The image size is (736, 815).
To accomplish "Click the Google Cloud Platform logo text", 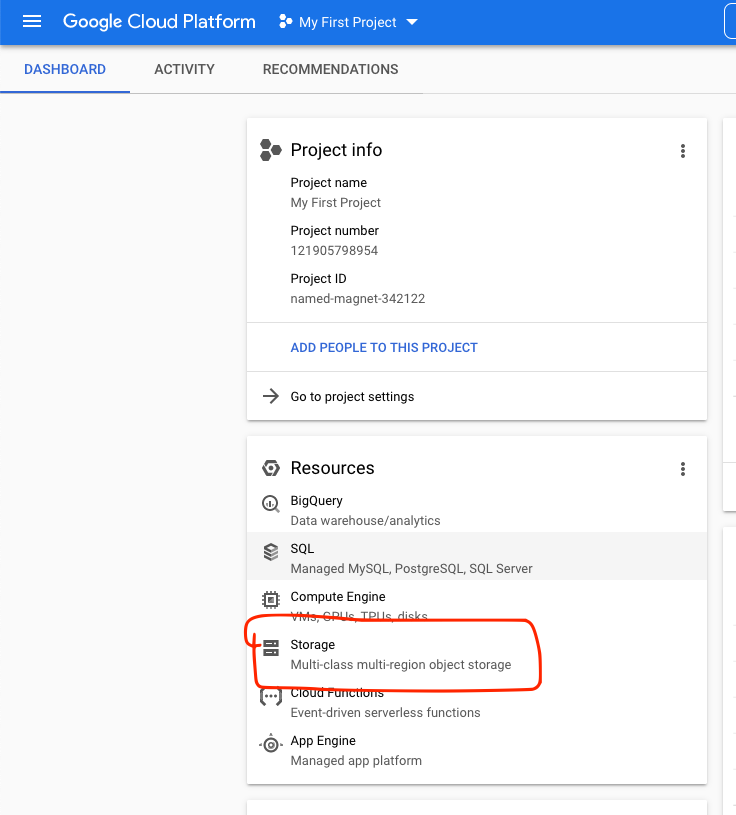I will [x=159, y=22].
